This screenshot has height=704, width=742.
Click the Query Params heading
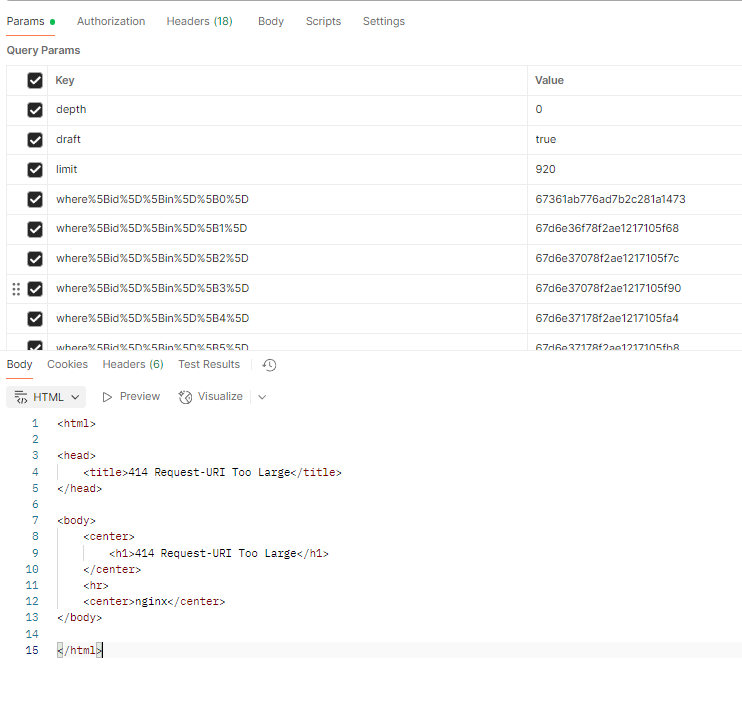tap(43, 50)
